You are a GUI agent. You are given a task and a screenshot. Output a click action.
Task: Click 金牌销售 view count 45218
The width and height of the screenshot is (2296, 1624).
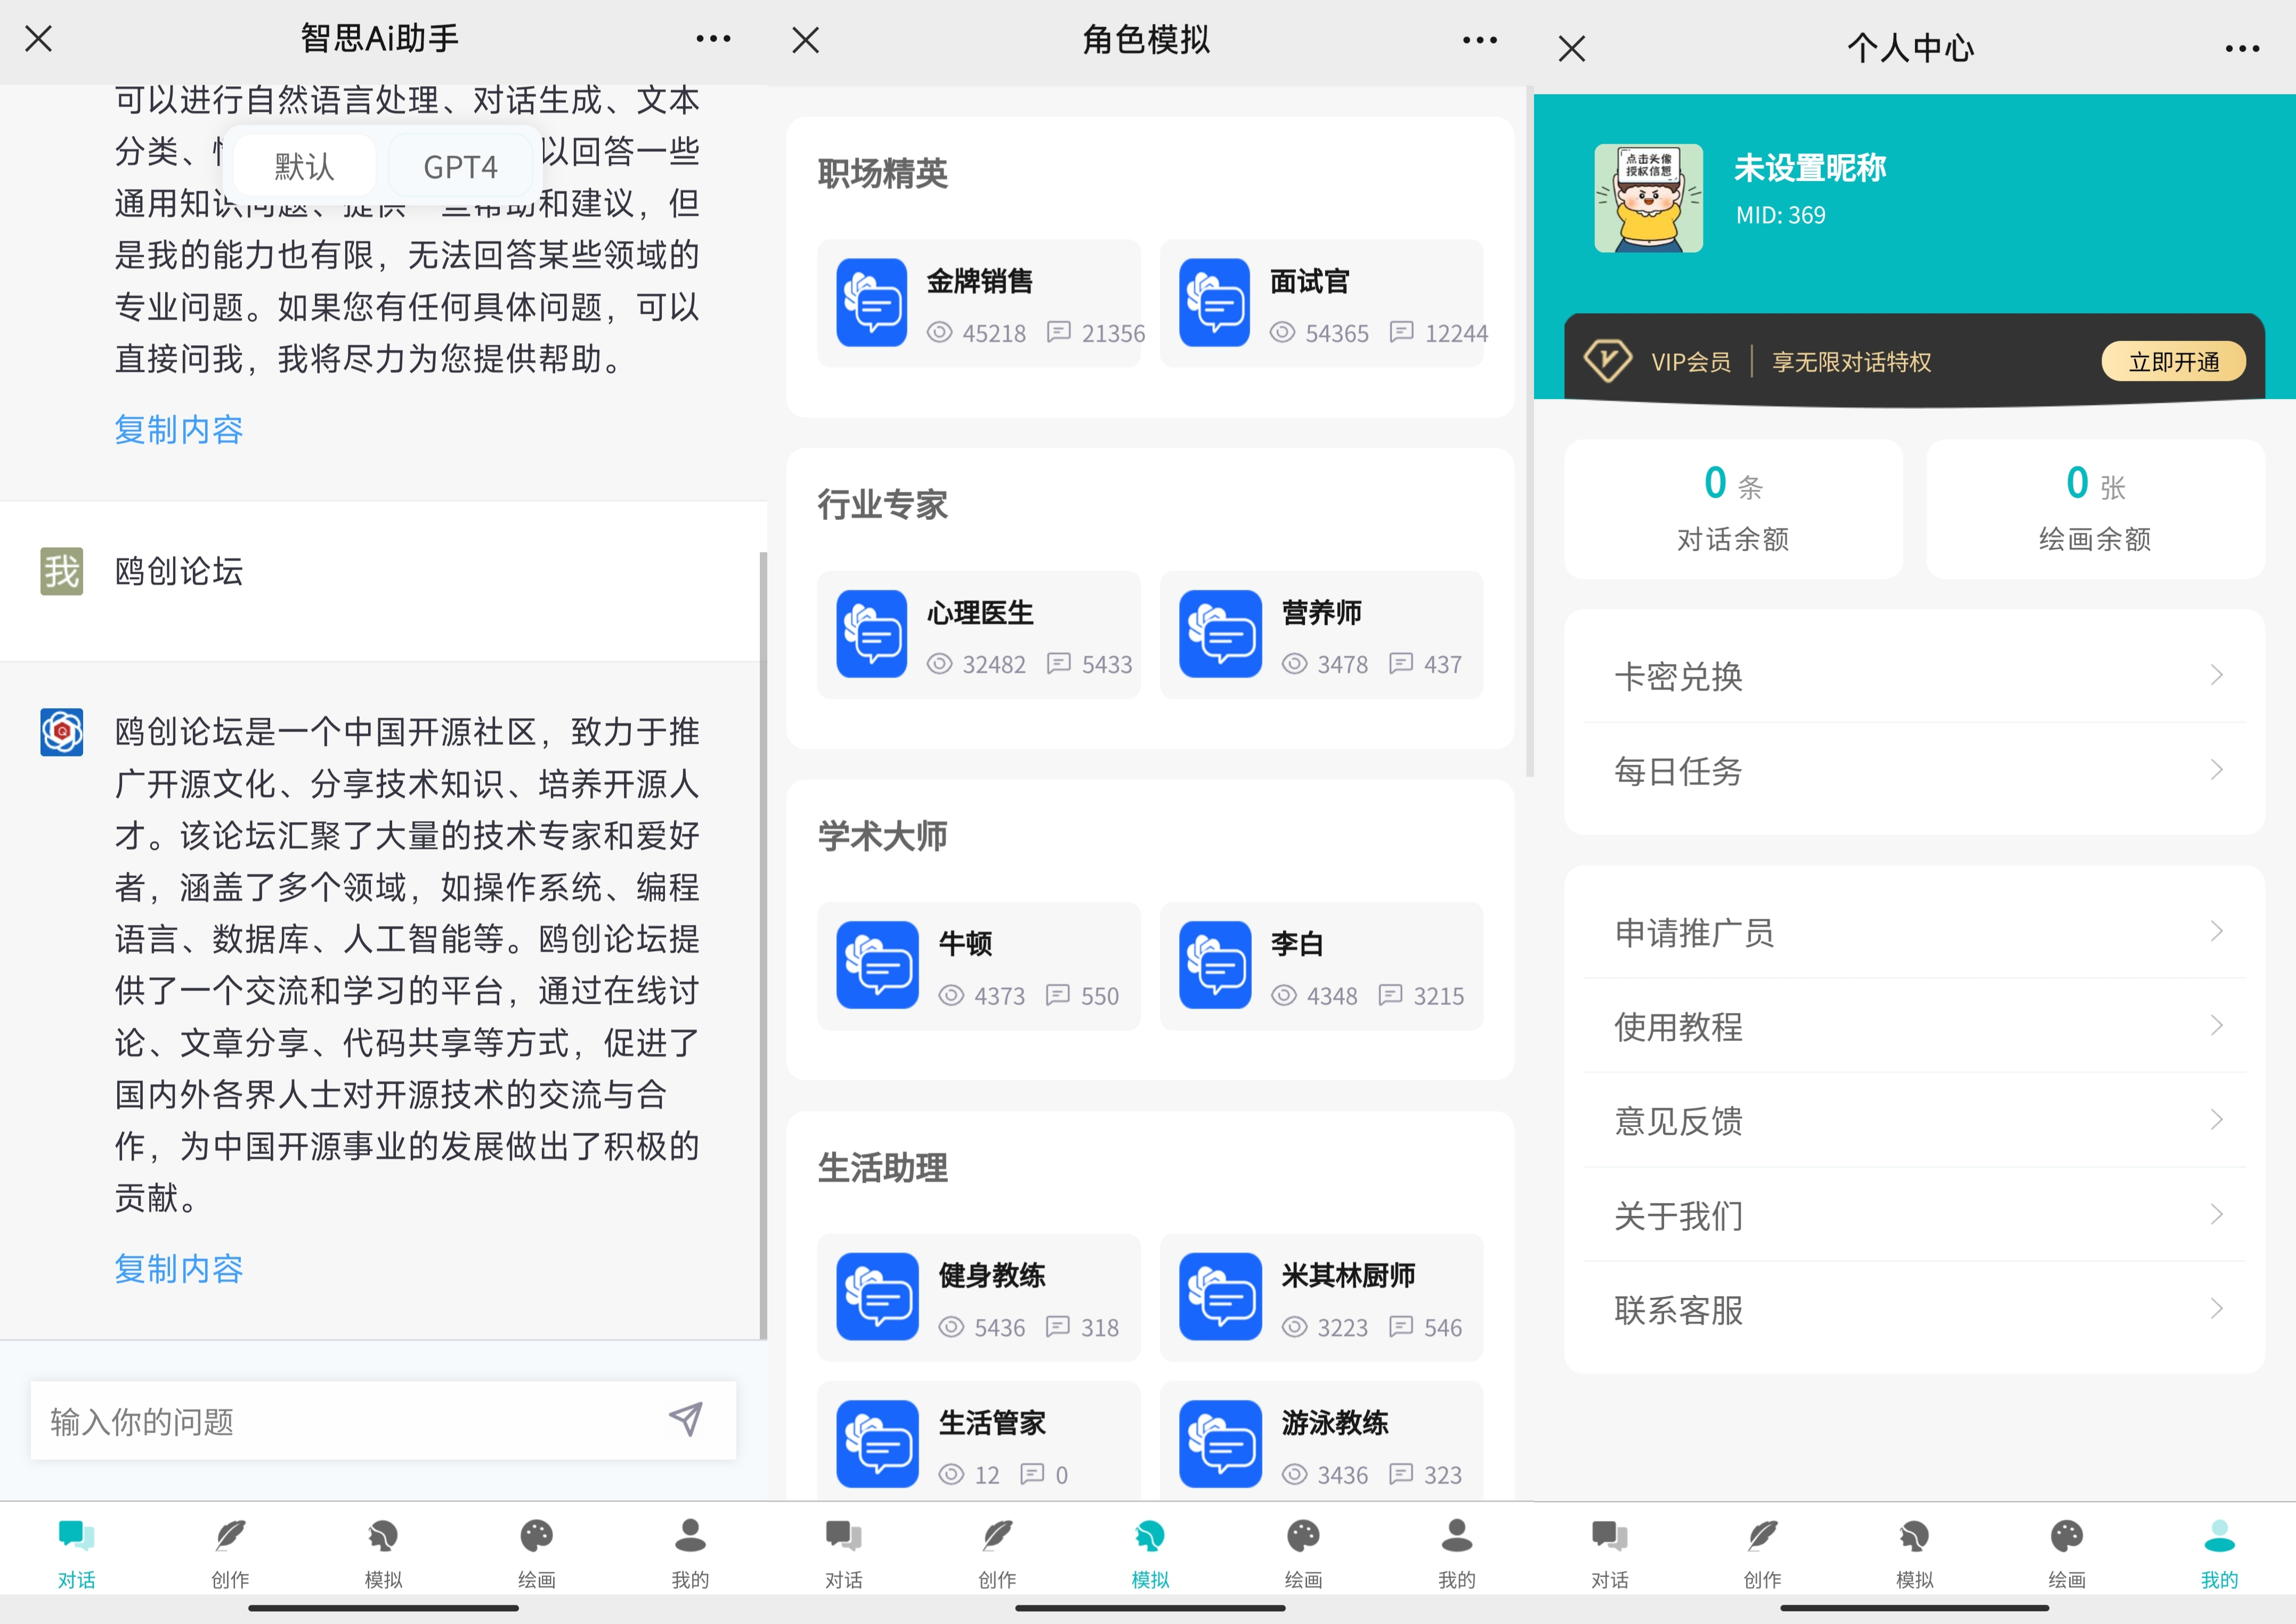point(993,333)
